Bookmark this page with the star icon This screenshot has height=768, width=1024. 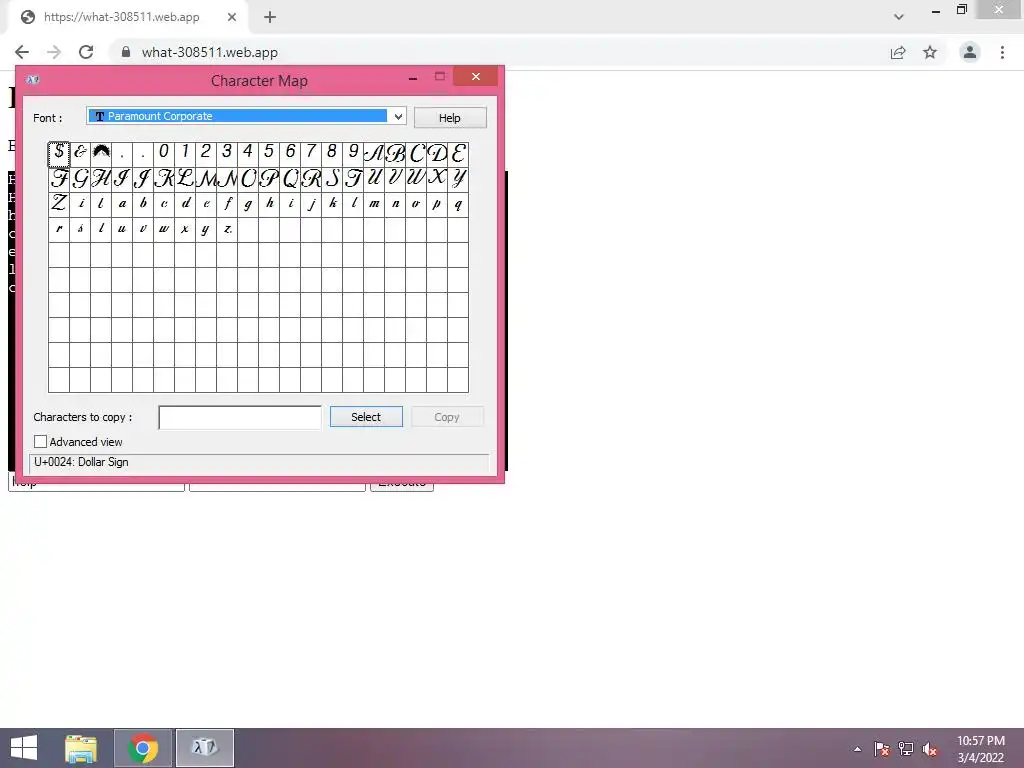(x=930, y=52)
